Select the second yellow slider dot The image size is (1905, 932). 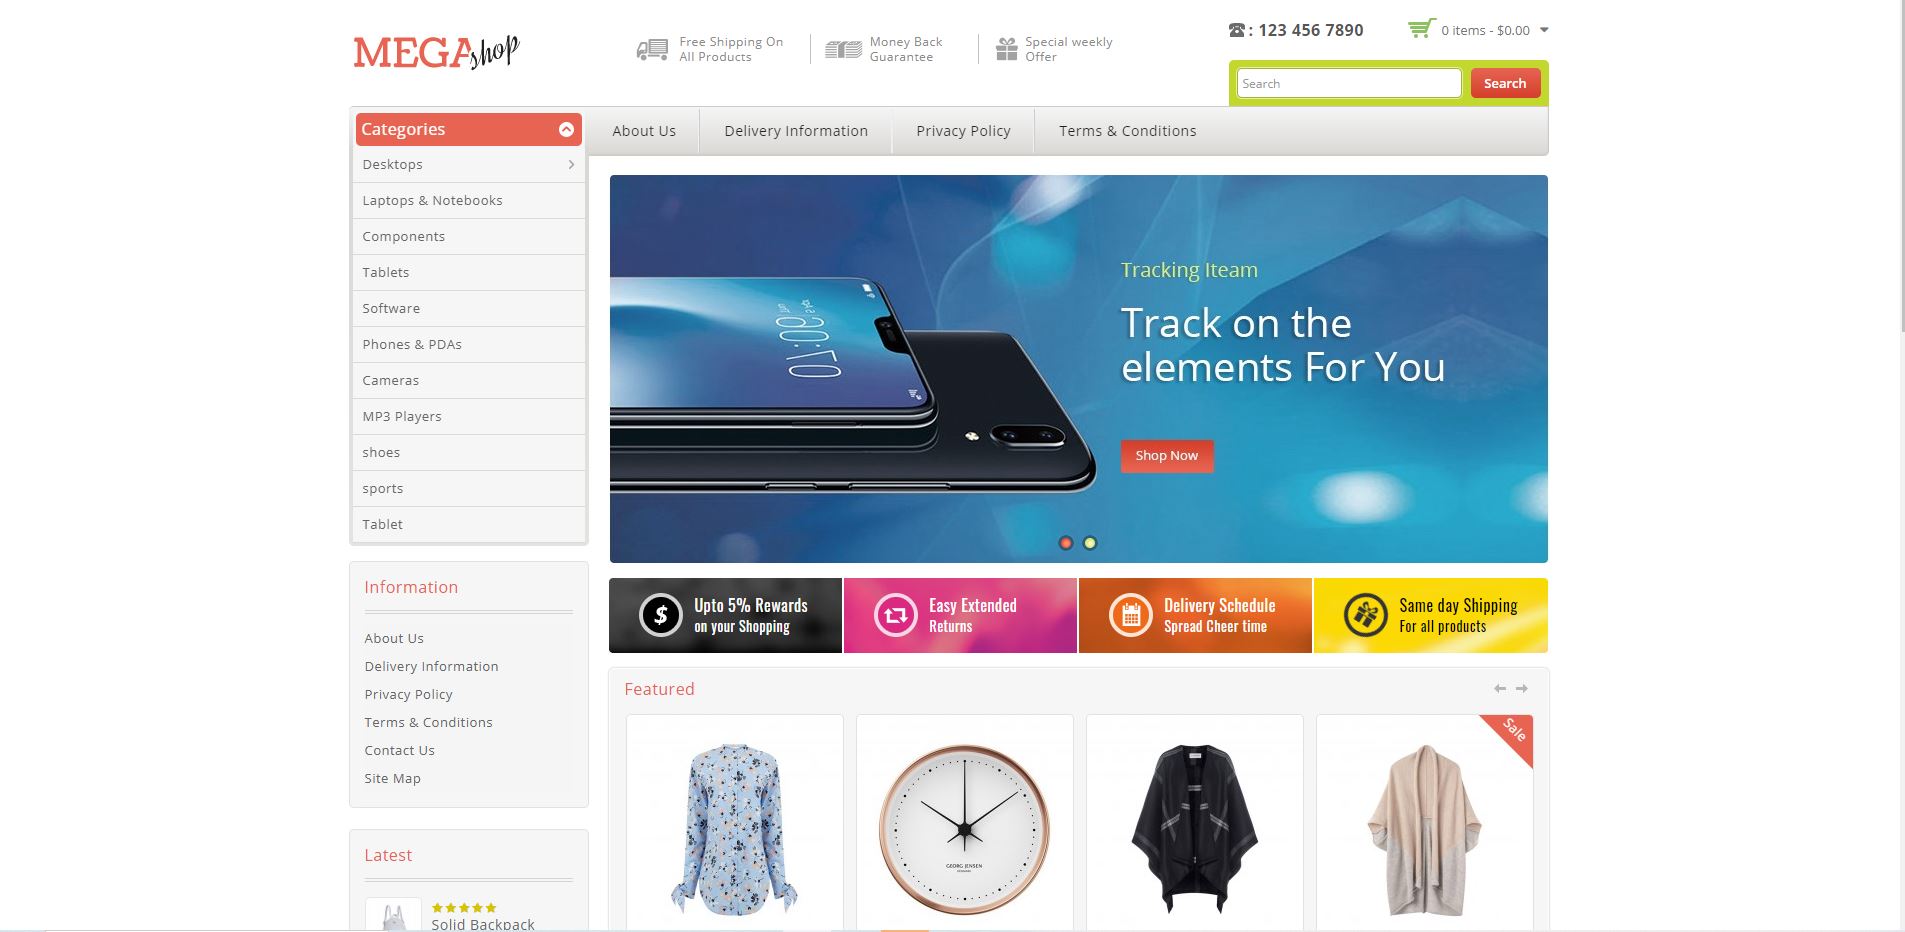click(1090, 543)
